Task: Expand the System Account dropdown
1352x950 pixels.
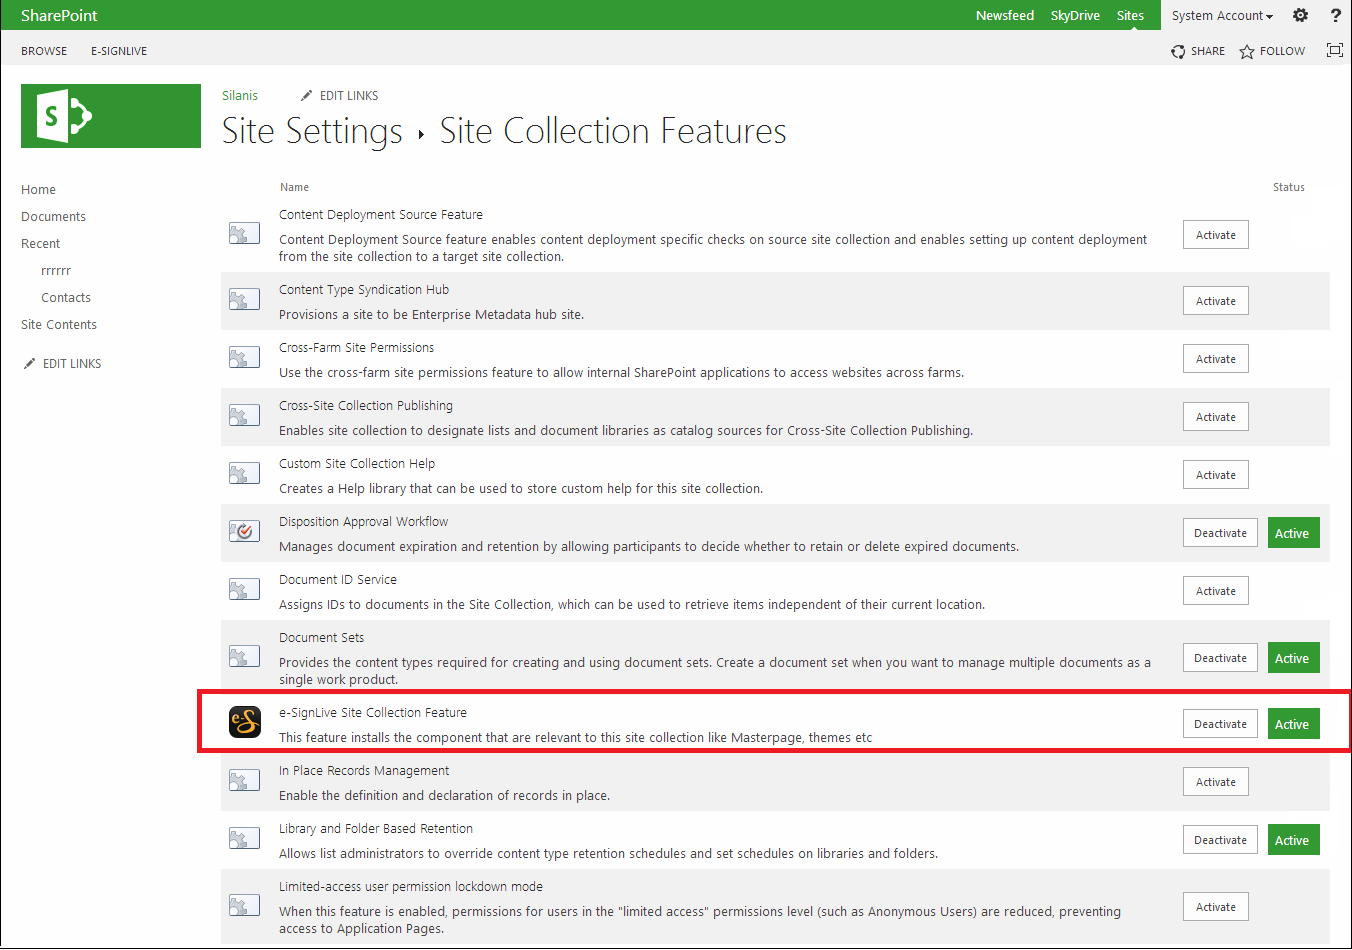Action: 1222,15
